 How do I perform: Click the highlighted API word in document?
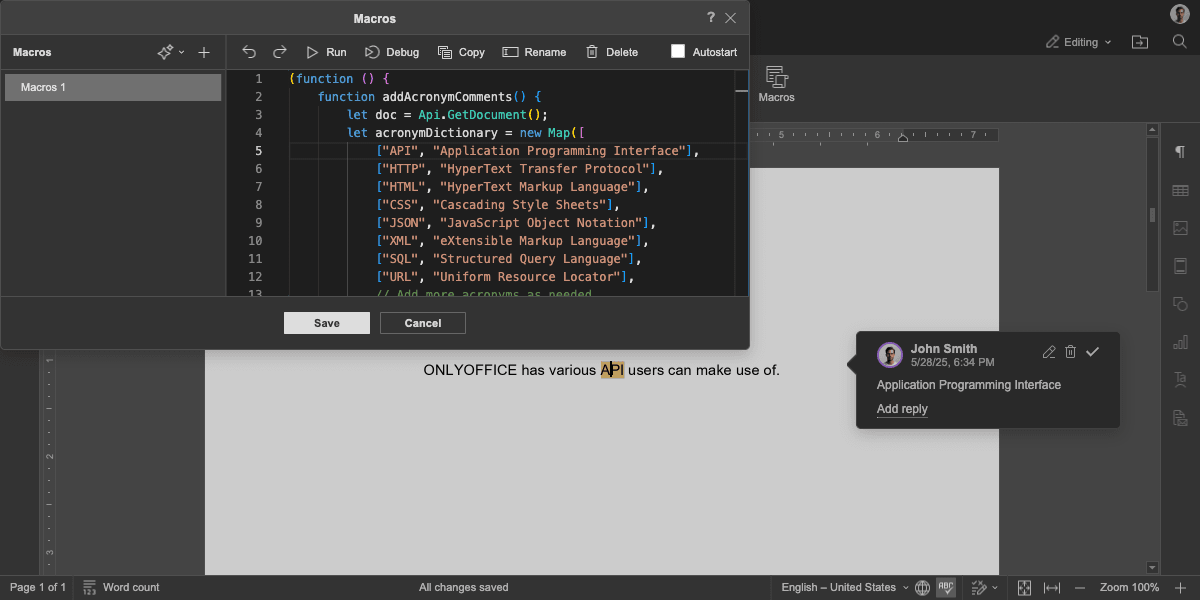[612, 370]
